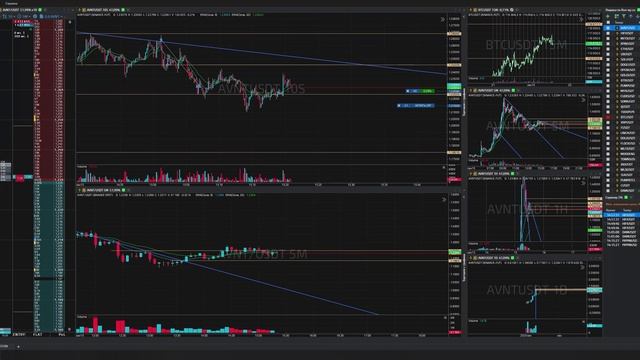Add new workspace tab with plus at bottom
The height and width of the screenshot is (360, 640).
(18, 347)
